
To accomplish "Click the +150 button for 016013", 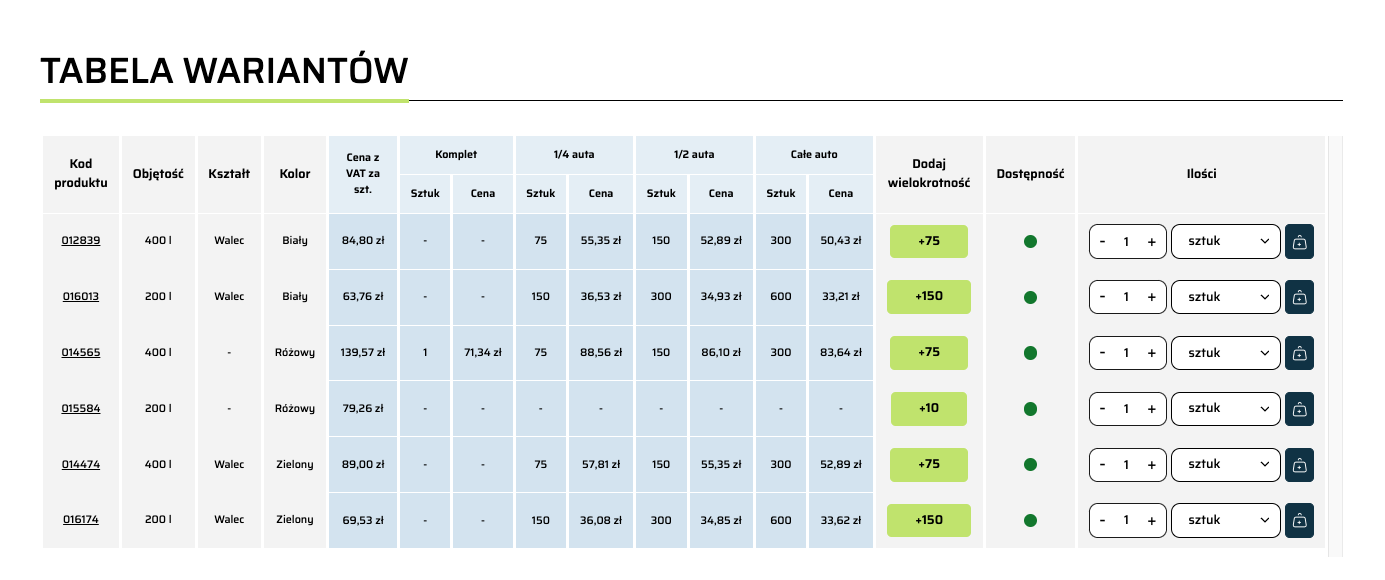I will (x=929, y=297).
